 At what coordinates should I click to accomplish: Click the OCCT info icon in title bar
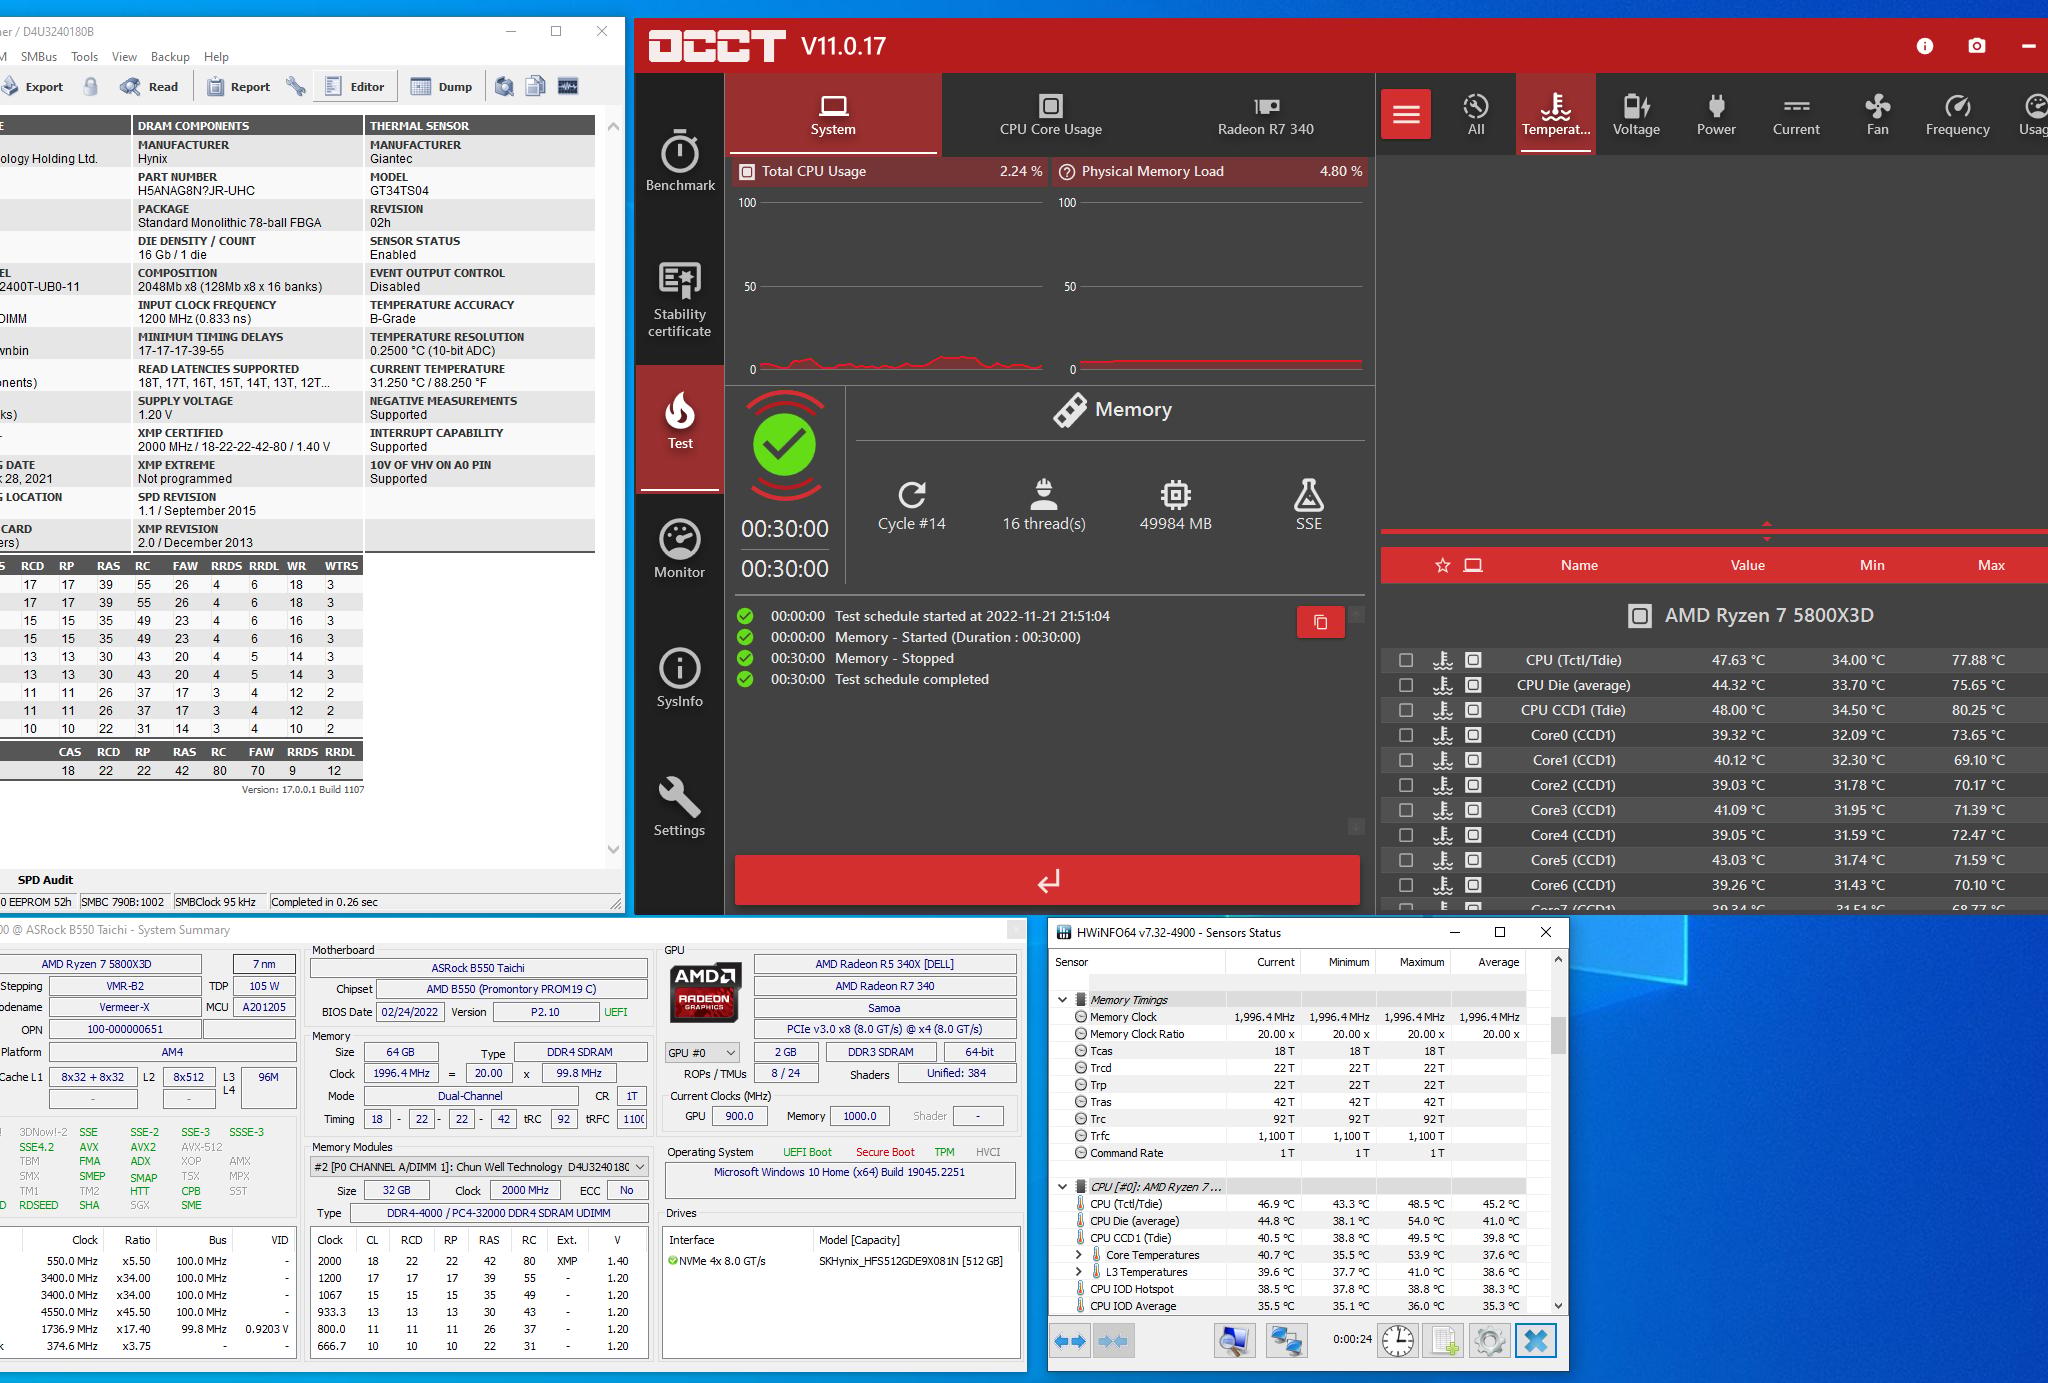[1925, 46]
